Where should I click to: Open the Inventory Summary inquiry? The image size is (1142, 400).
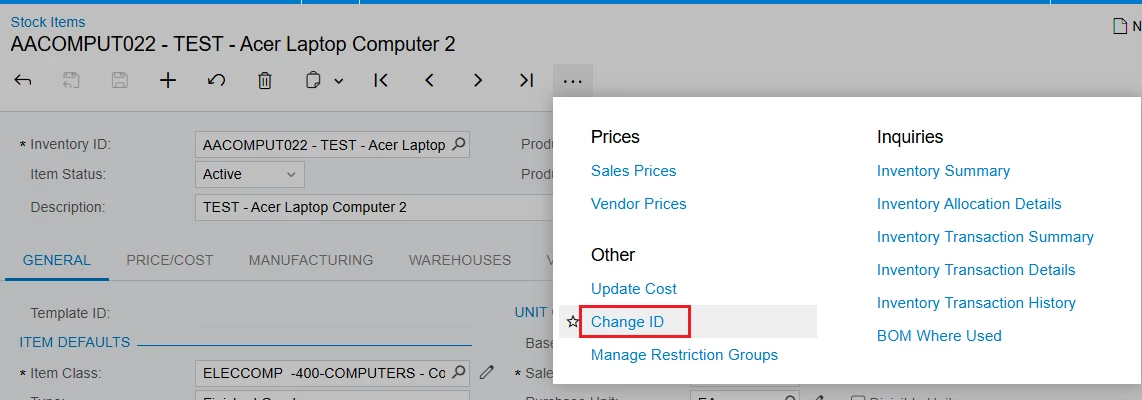tap(943, 170)
